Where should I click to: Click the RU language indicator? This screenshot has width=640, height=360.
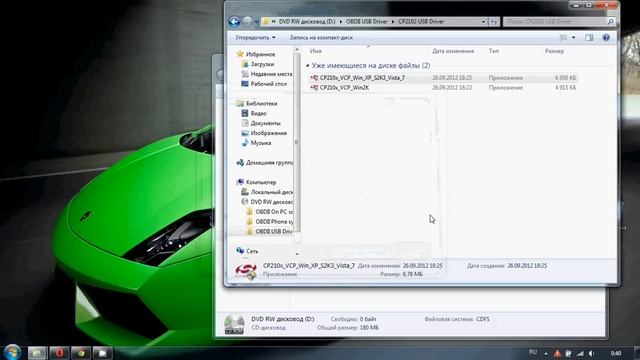[533, 352]
